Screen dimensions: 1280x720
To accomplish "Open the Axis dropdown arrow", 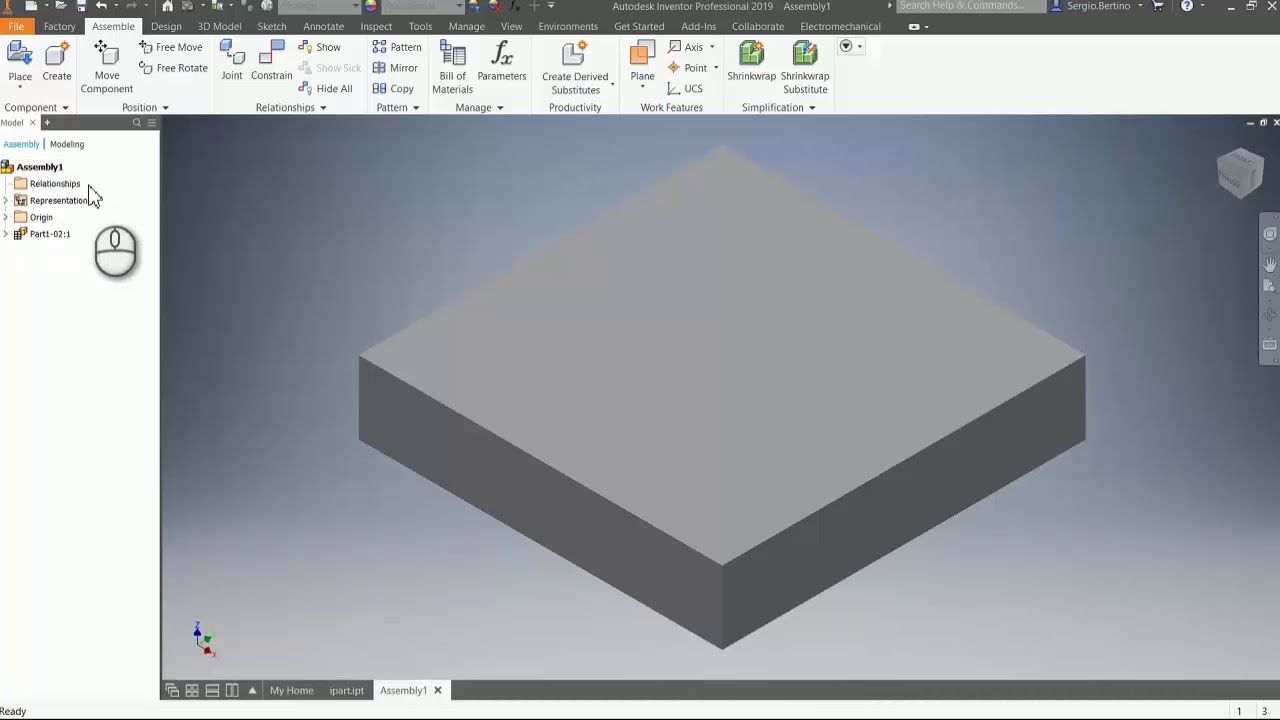I will pos(712,47).
